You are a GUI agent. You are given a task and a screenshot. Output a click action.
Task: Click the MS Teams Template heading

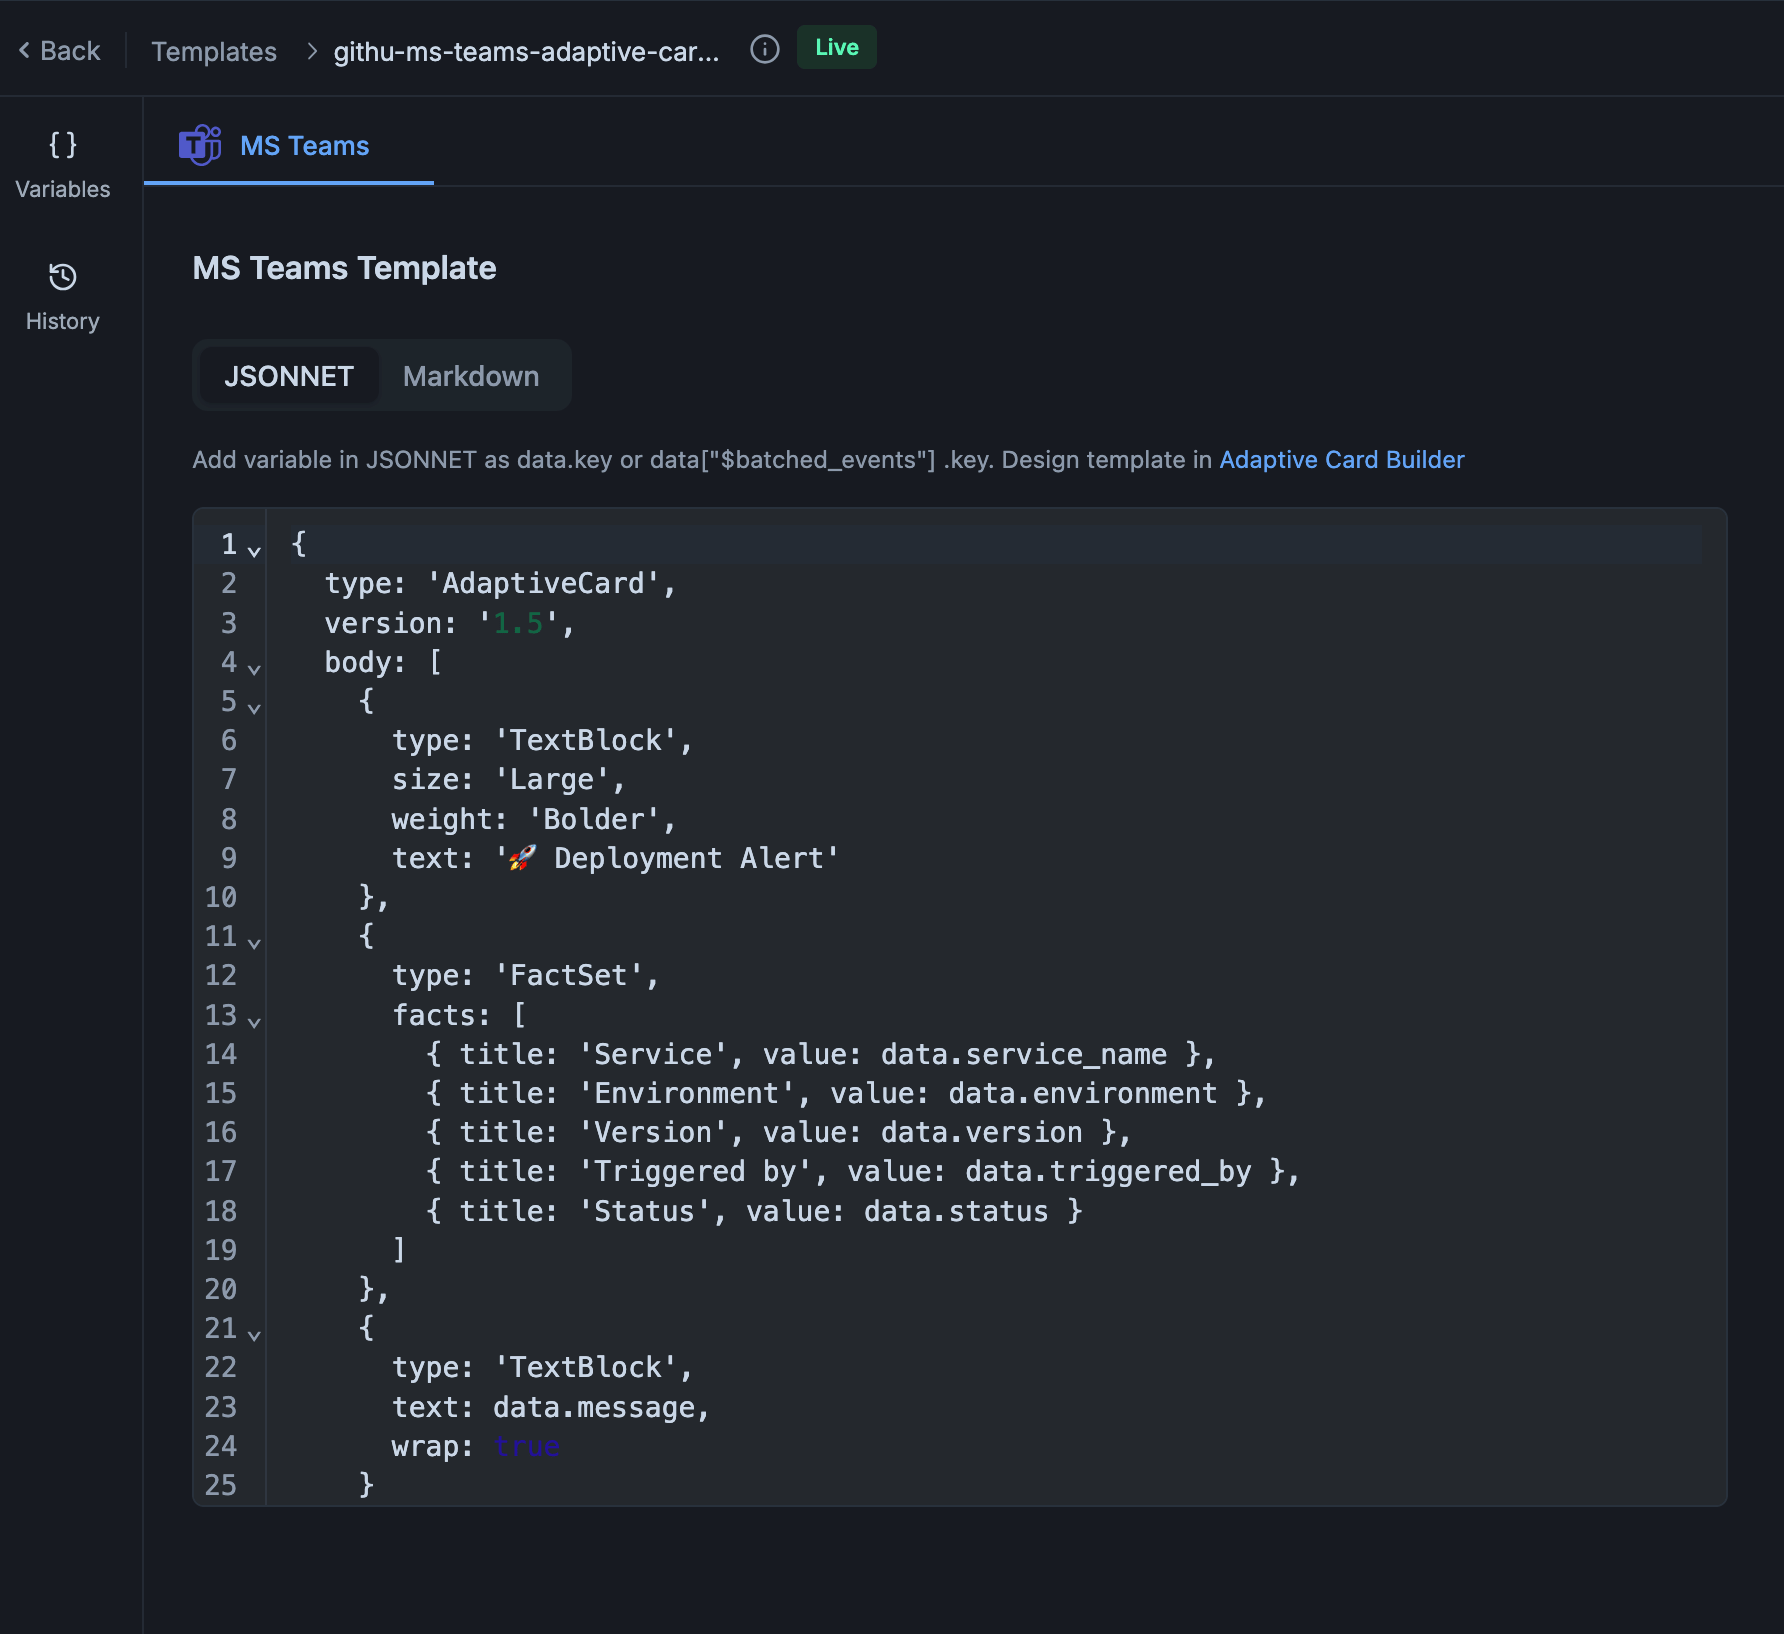tap(344, 268)
